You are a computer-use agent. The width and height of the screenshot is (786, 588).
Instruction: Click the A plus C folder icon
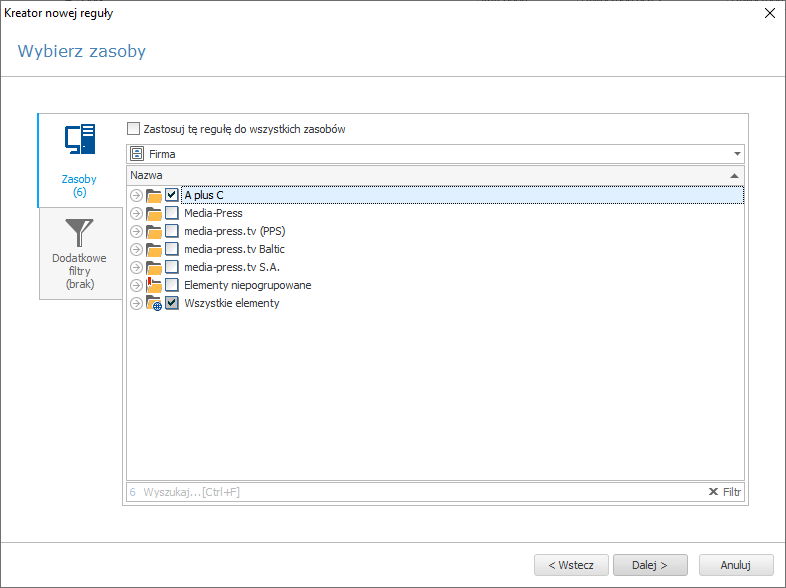154,195
